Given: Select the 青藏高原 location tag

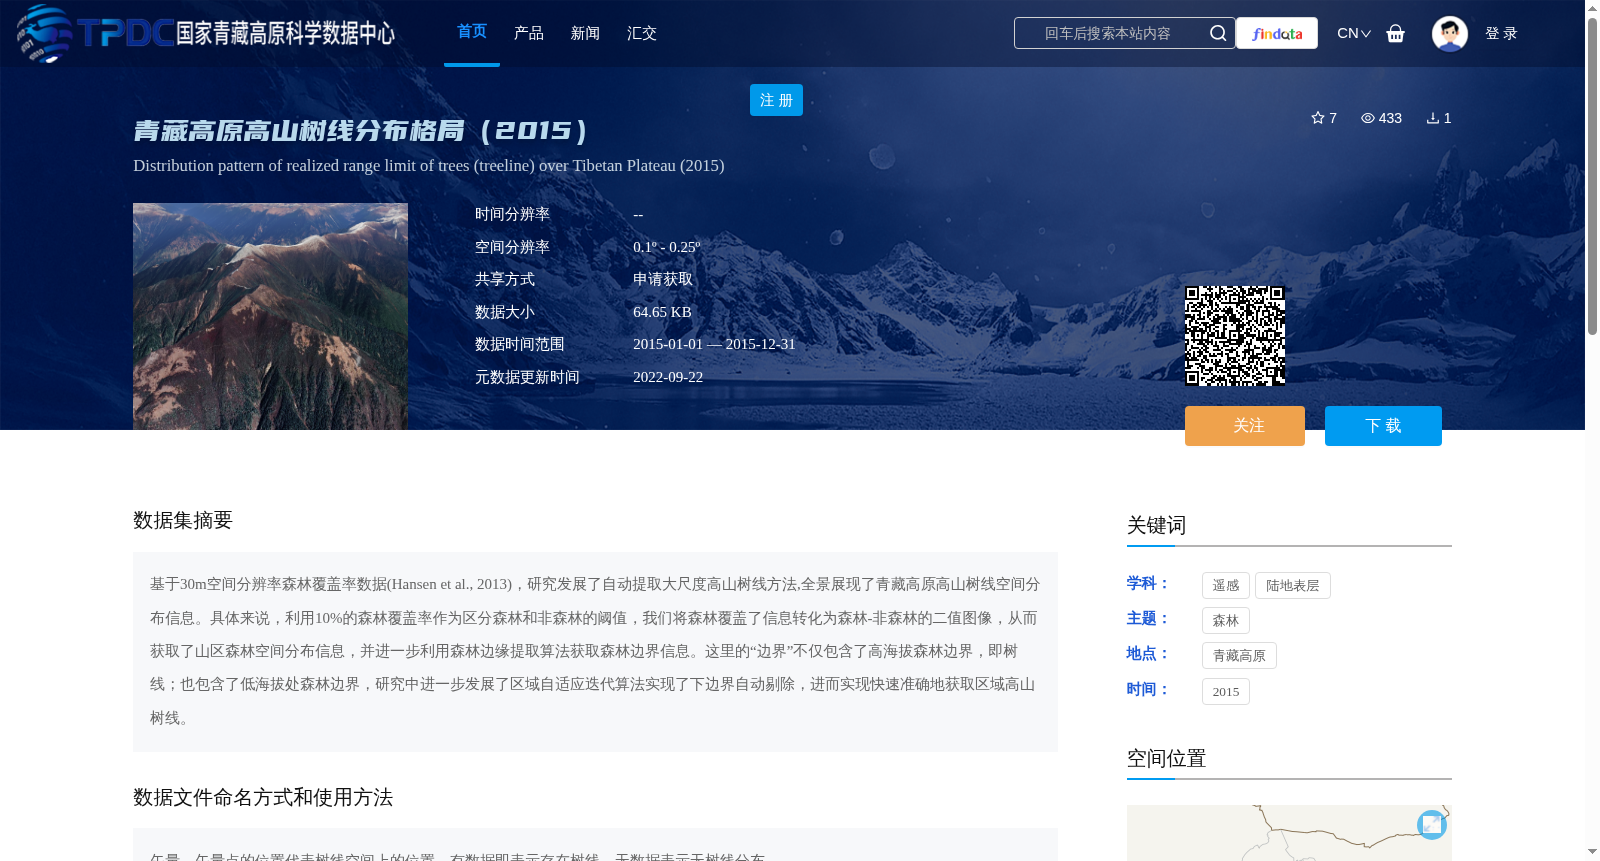Looking at the screenshot, I should [x=1239, y=656].
